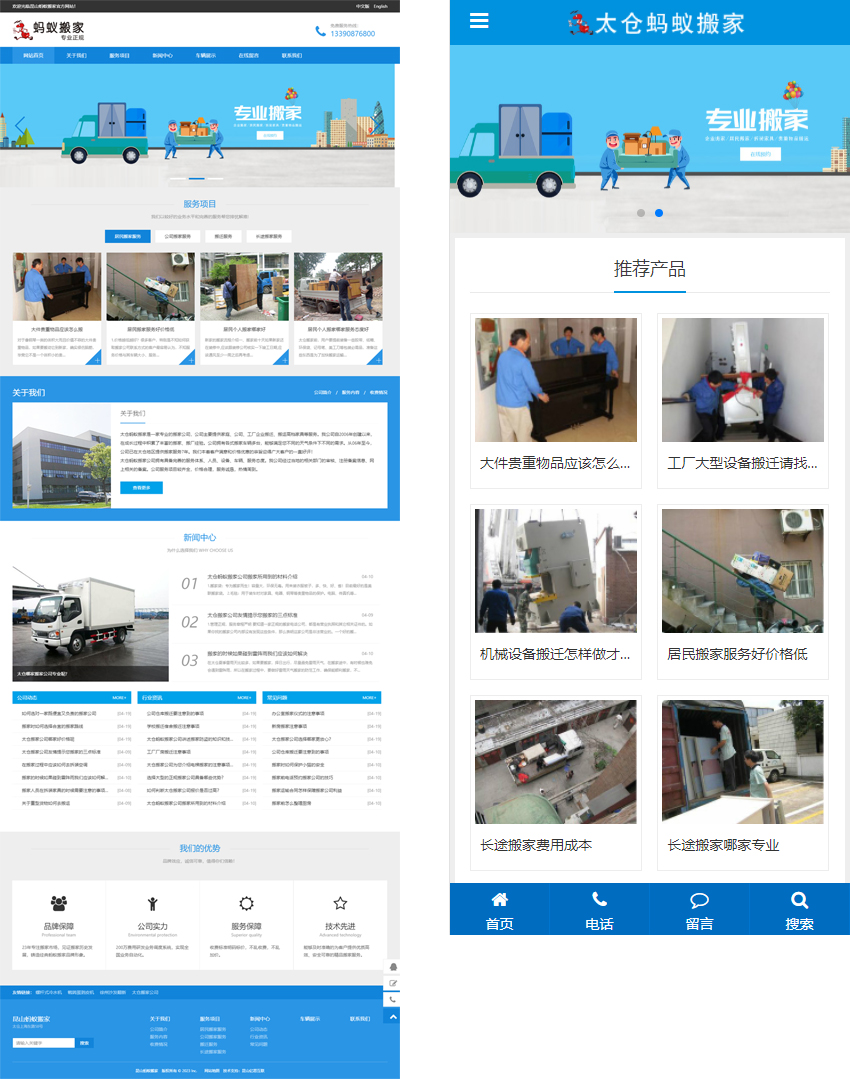Click the 技术先进 star icon

coord(340,903)
